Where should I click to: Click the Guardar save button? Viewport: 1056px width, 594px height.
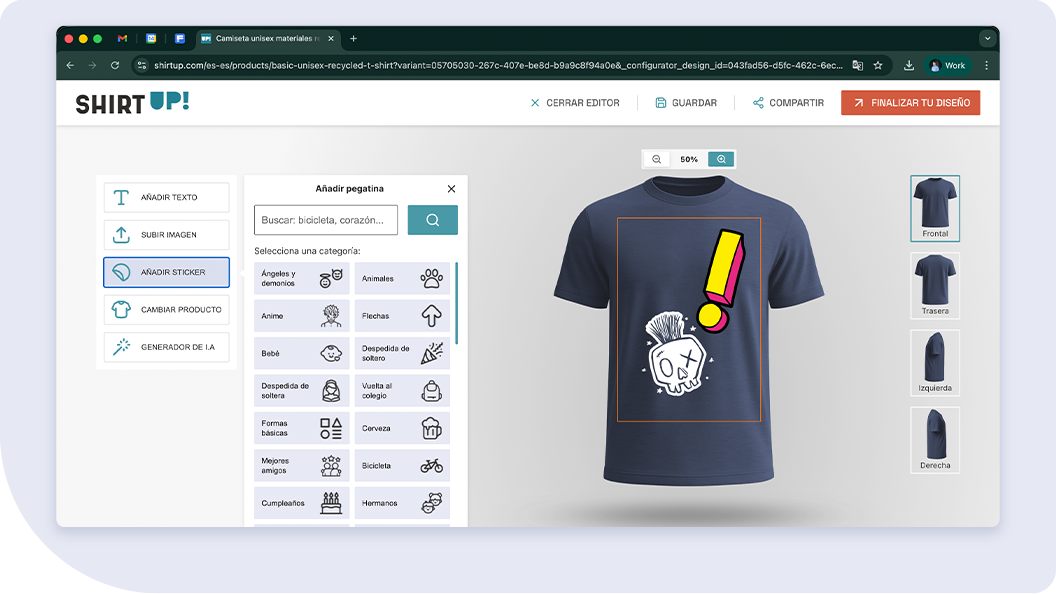[x=686, y=103]
